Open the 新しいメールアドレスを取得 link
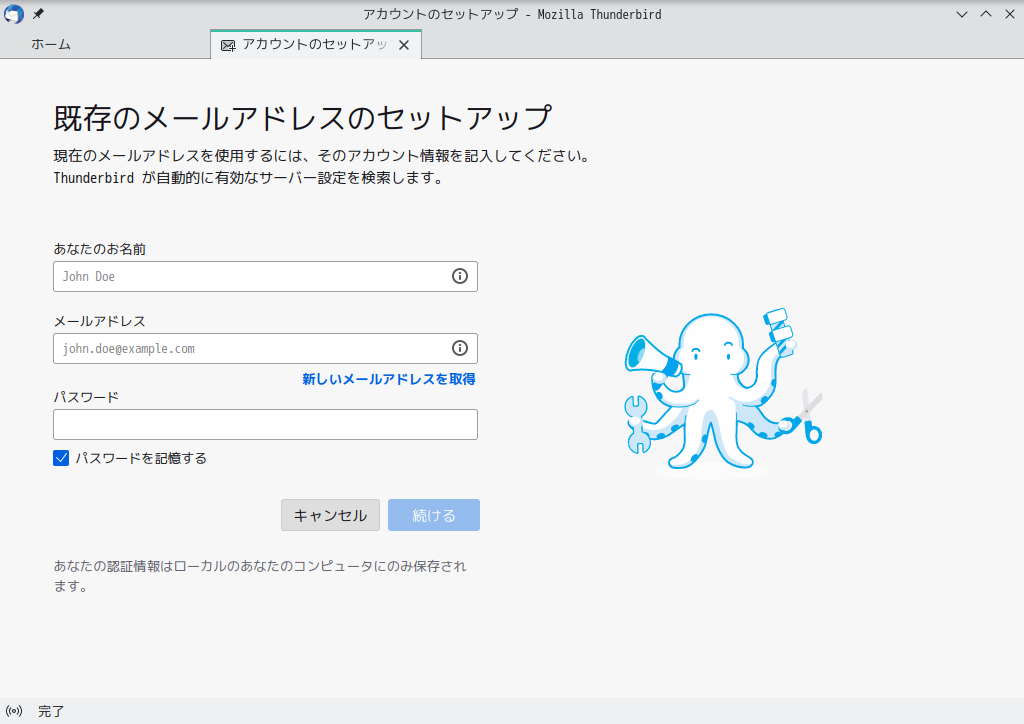The image size is (1024, 724). coord(389,379)
